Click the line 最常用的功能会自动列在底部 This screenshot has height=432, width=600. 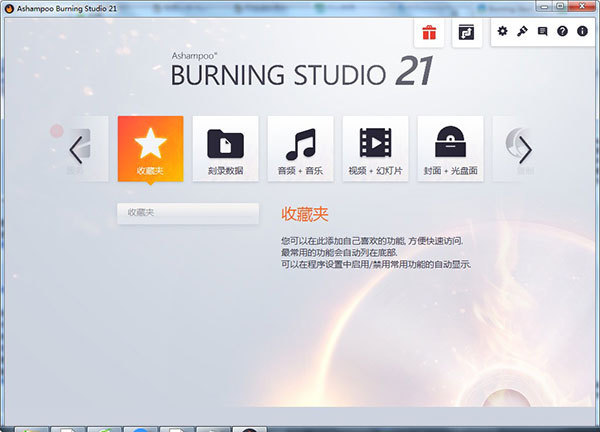339,253
